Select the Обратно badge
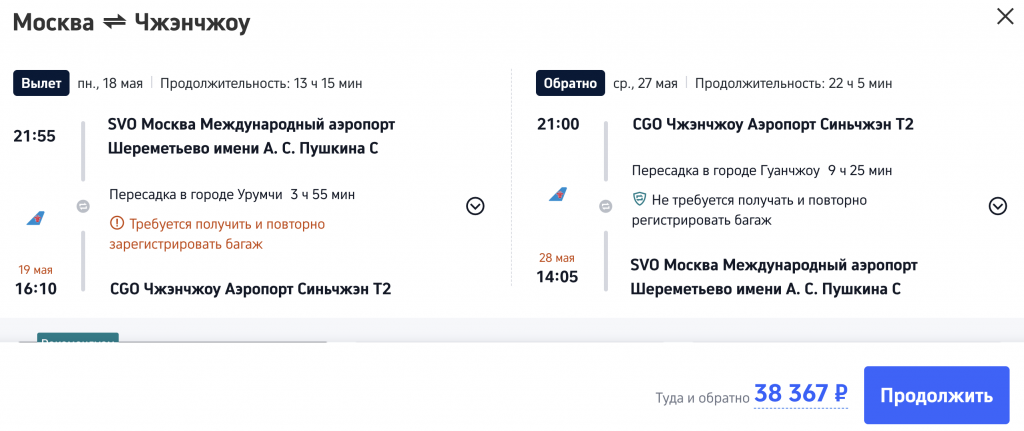This screenshot has width=1024, height=431. tap(570, 83)
